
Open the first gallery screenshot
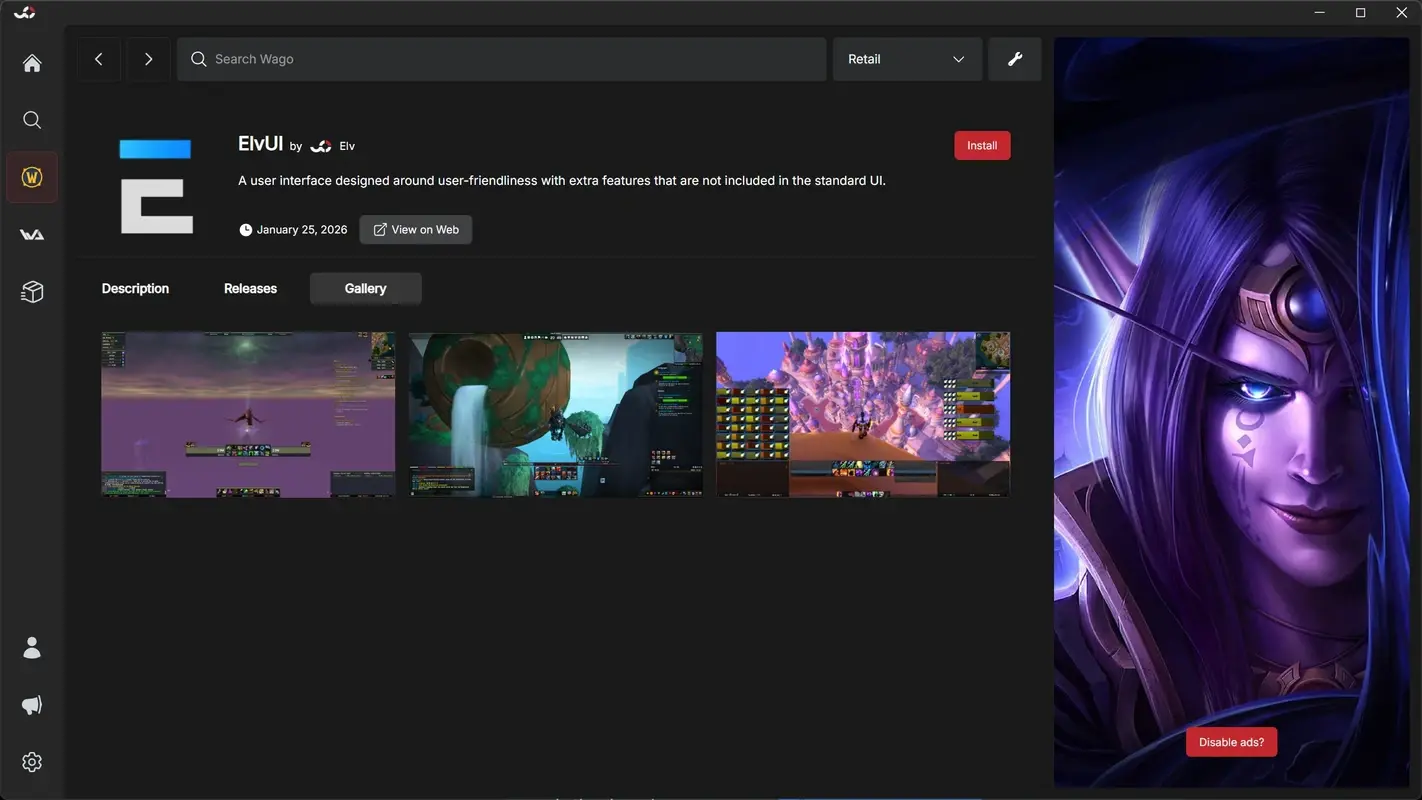(x=247, y=413)
